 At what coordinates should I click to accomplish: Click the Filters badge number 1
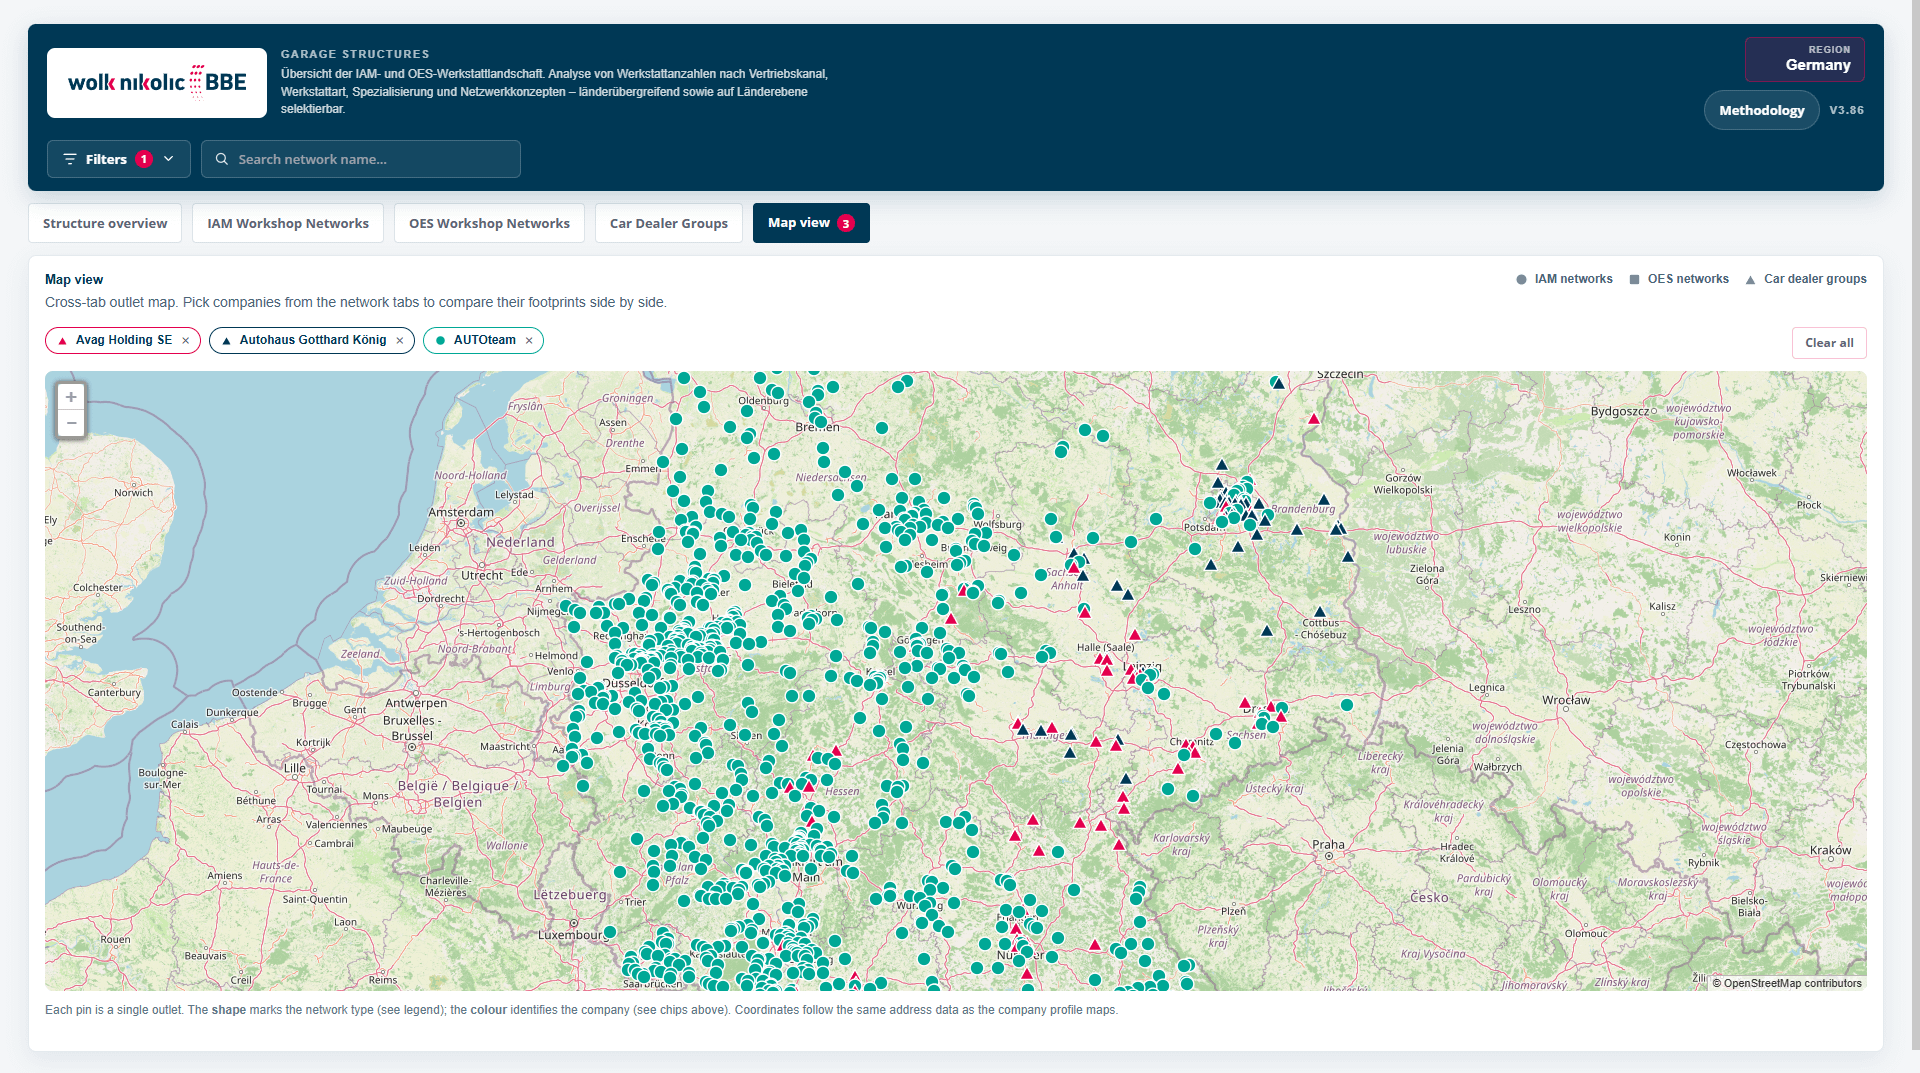coord(144,159)
